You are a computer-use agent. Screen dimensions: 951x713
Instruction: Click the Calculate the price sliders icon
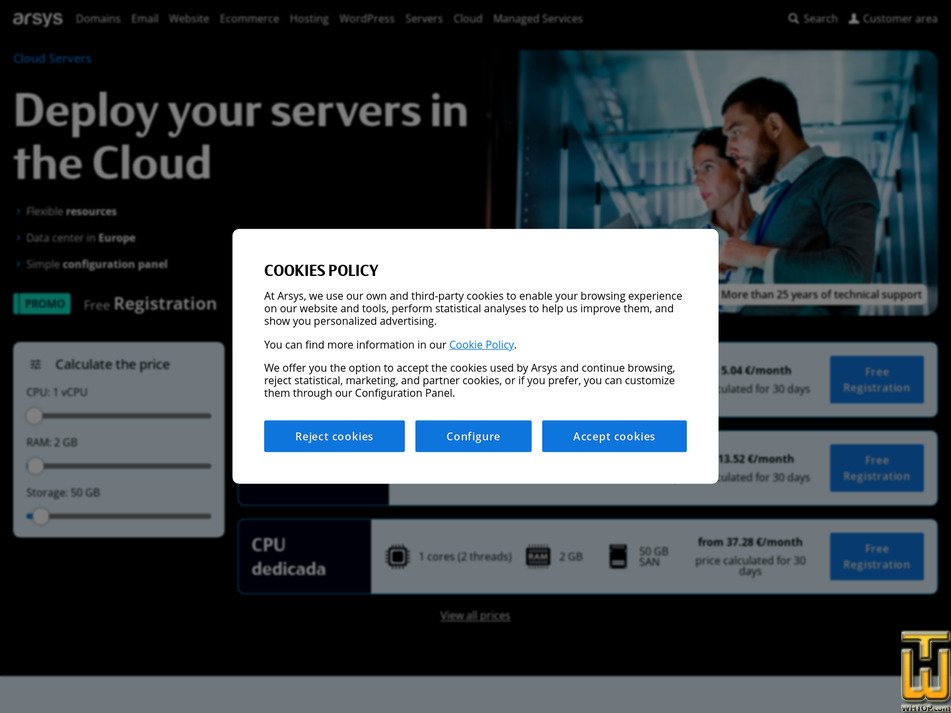36,364
